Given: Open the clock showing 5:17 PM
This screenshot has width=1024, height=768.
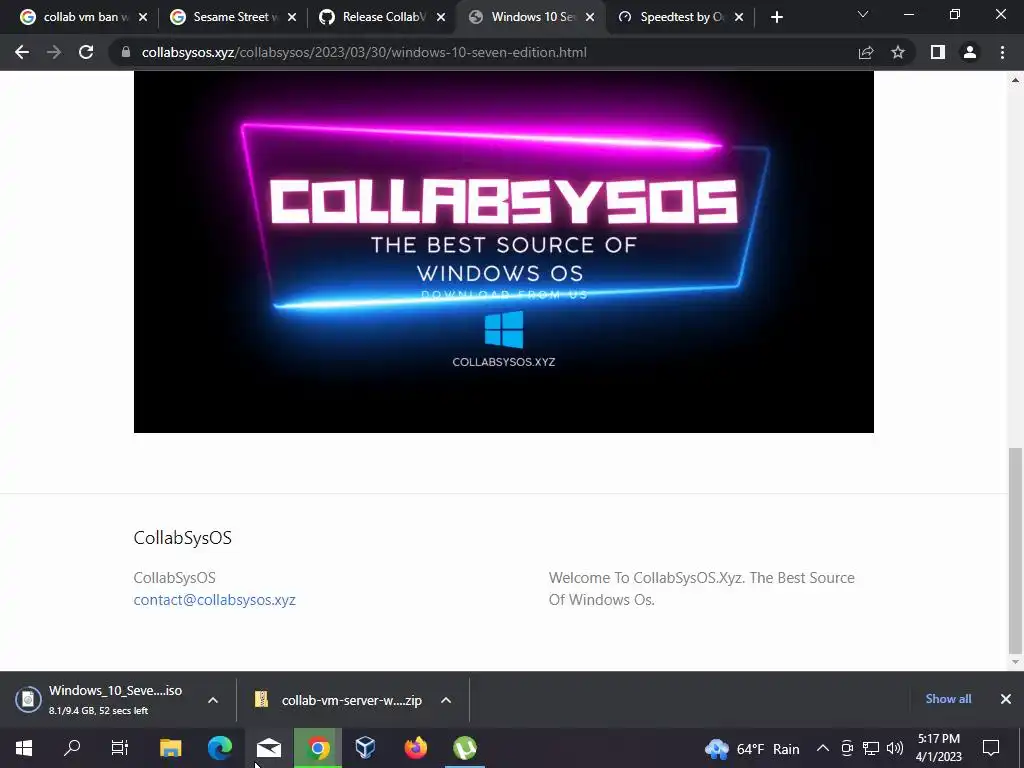Looking at the screenshot, I should point(939,748).
